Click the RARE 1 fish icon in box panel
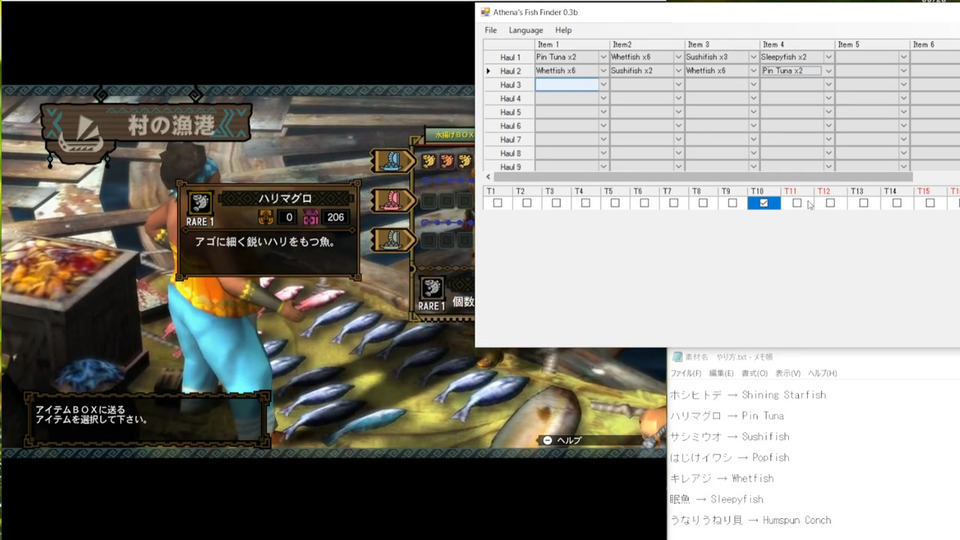Image resolution: width=960 pixels, height=540 pixels. 432,287
